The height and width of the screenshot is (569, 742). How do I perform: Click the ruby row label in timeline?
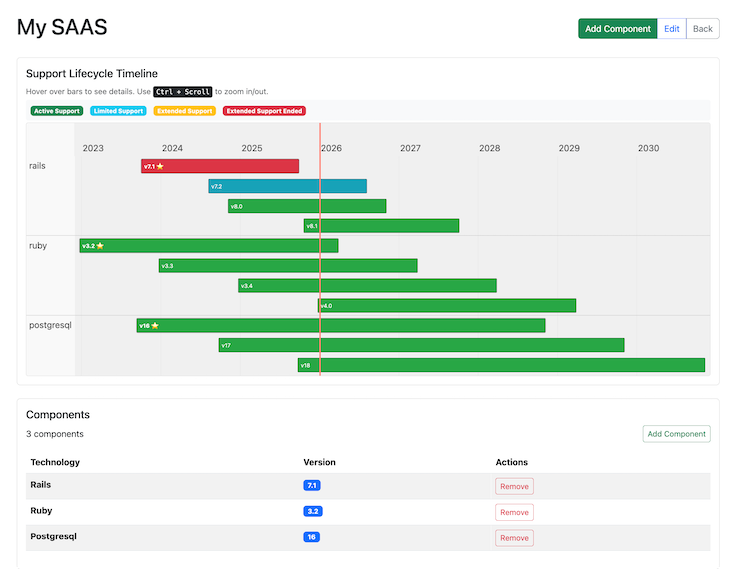38,246
